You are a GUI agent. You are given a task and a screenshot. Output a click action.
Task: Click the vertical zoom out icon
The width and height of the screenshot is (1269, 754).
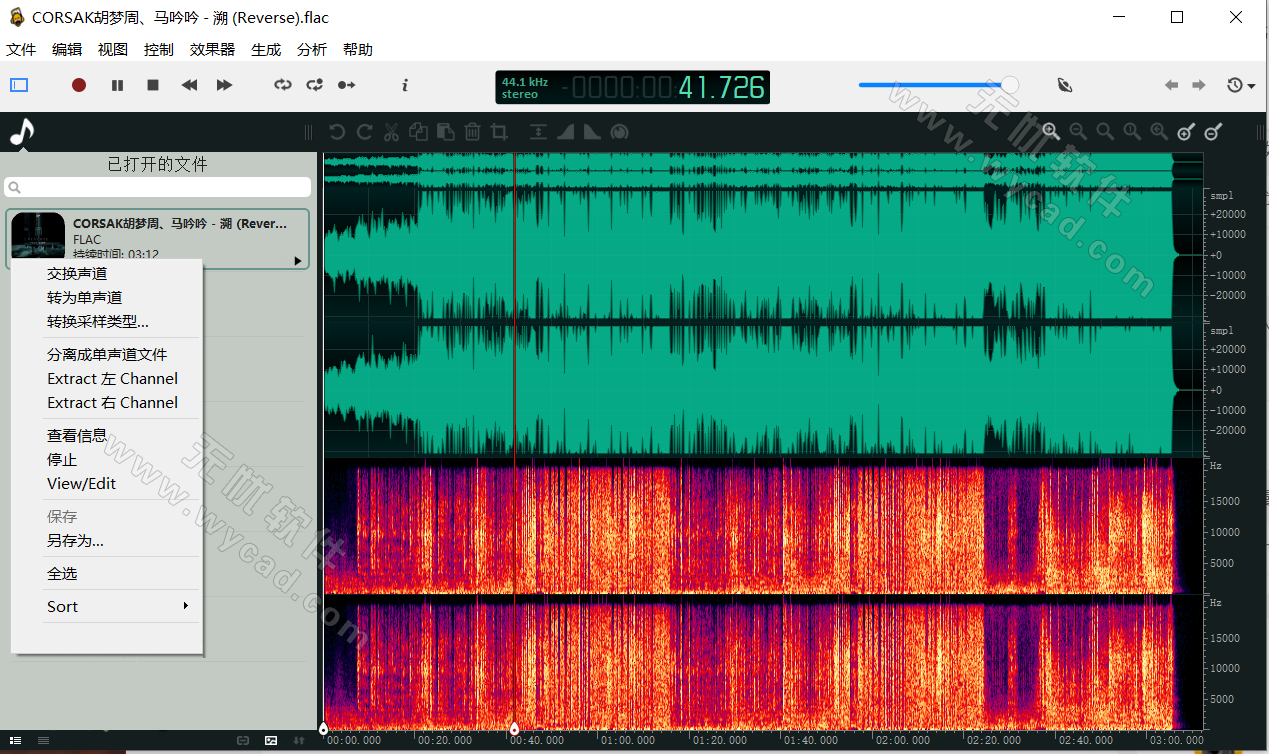1214,131
